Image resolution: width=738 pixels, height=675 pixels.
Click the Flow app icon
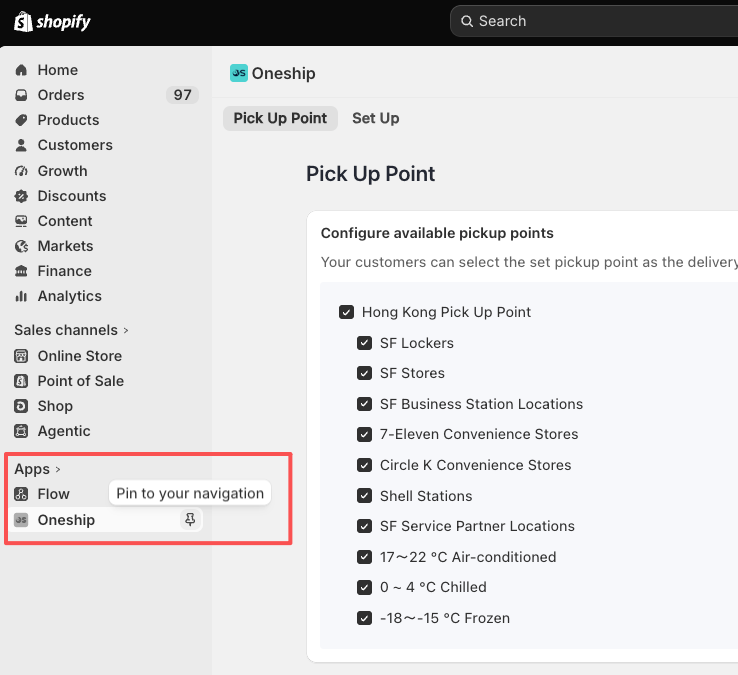click(21, 494)
